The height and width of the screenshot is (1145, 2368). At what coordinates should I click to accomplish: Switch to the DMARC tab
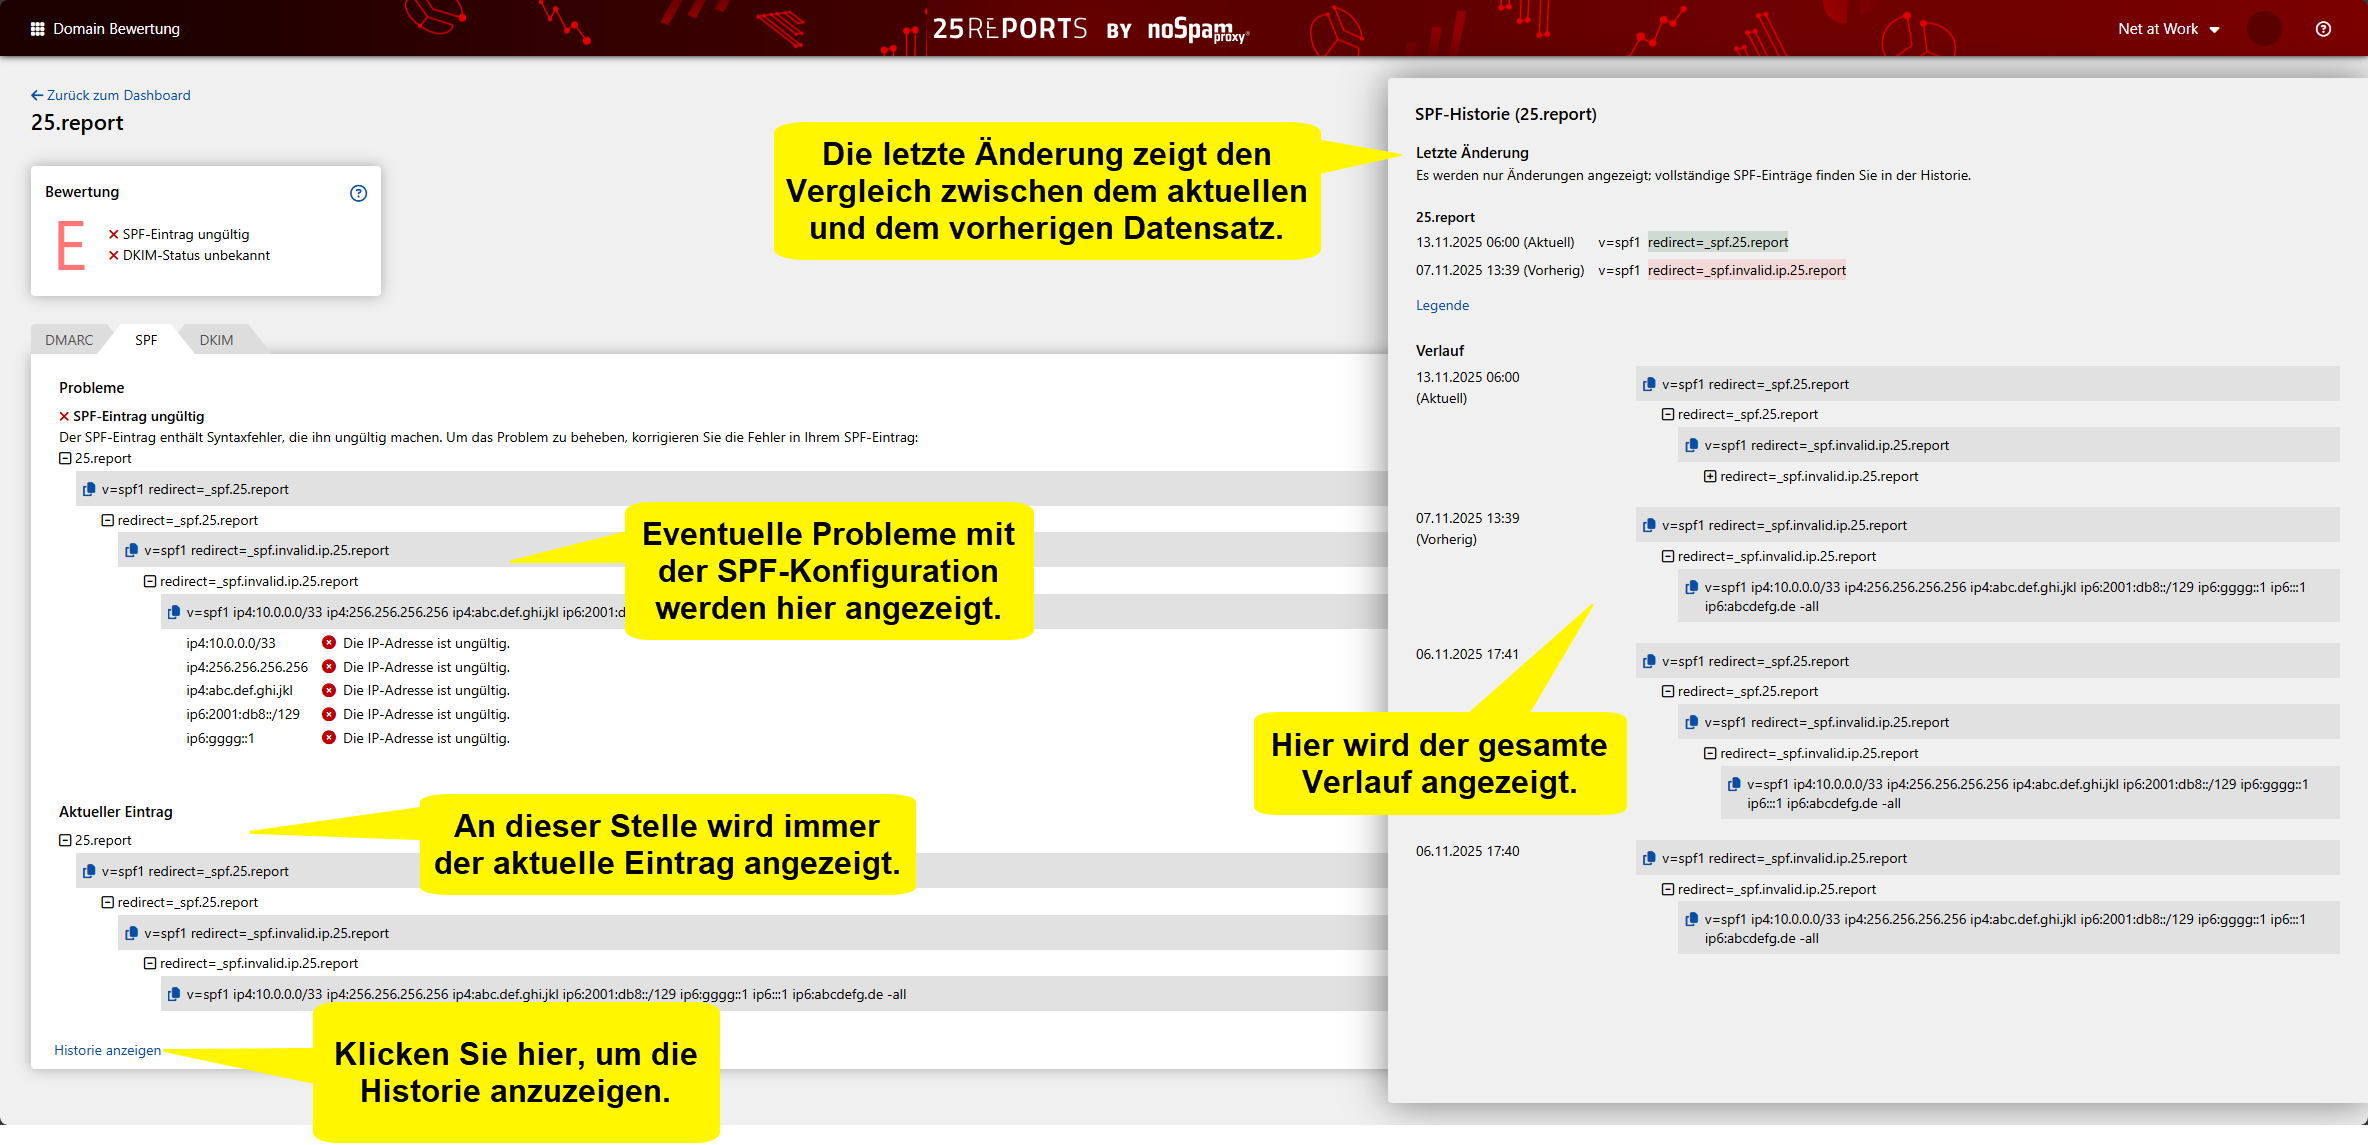coord(69,340)
